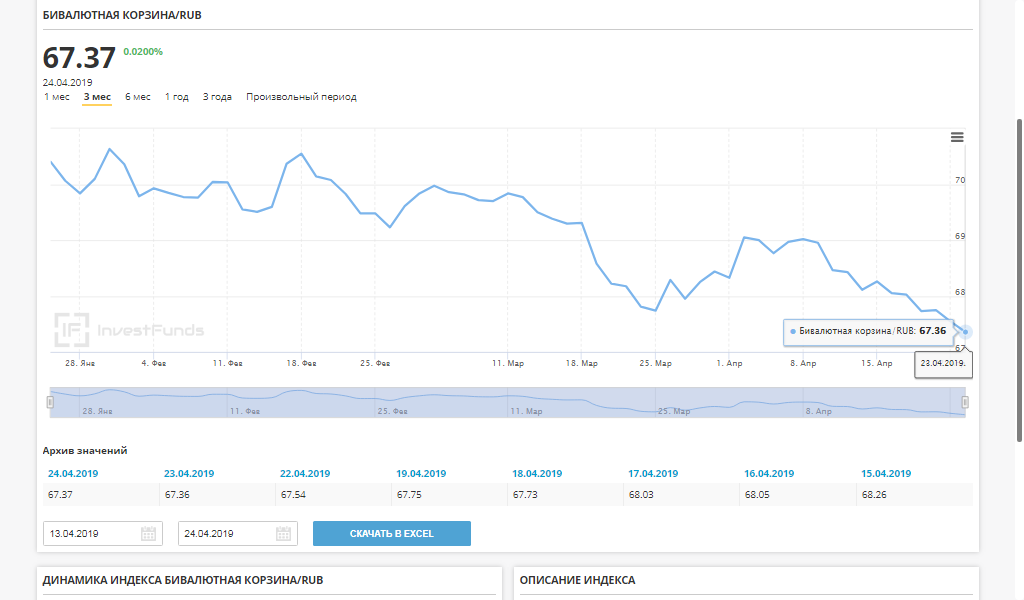
Task: Open calendar picker for start date 13.04.2019
Action: coord(149,534)
